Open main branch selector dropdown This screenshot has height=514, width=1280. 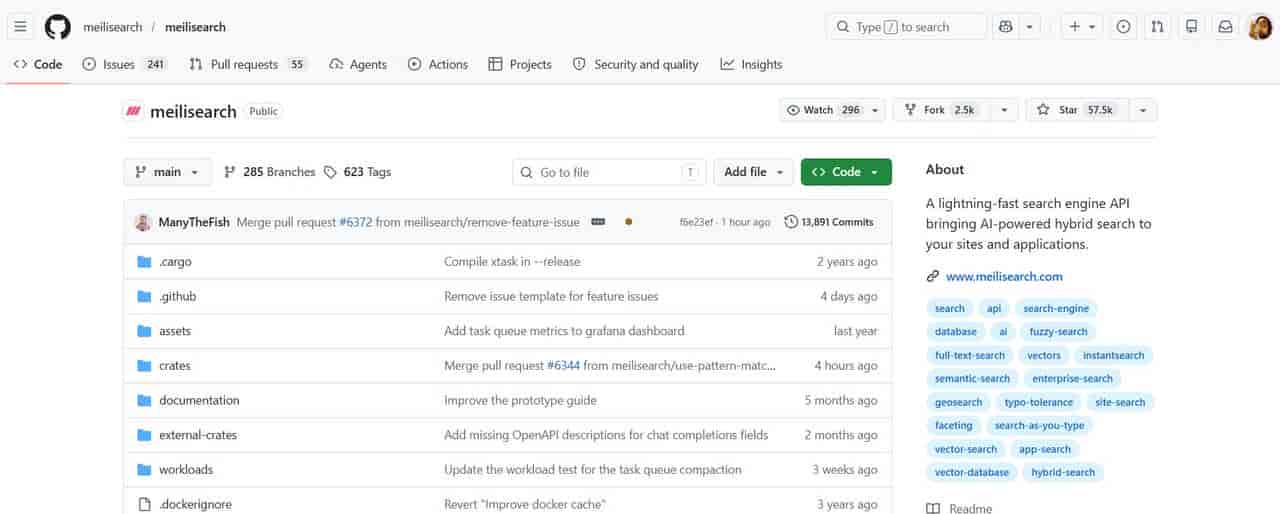tap(168, 172)
